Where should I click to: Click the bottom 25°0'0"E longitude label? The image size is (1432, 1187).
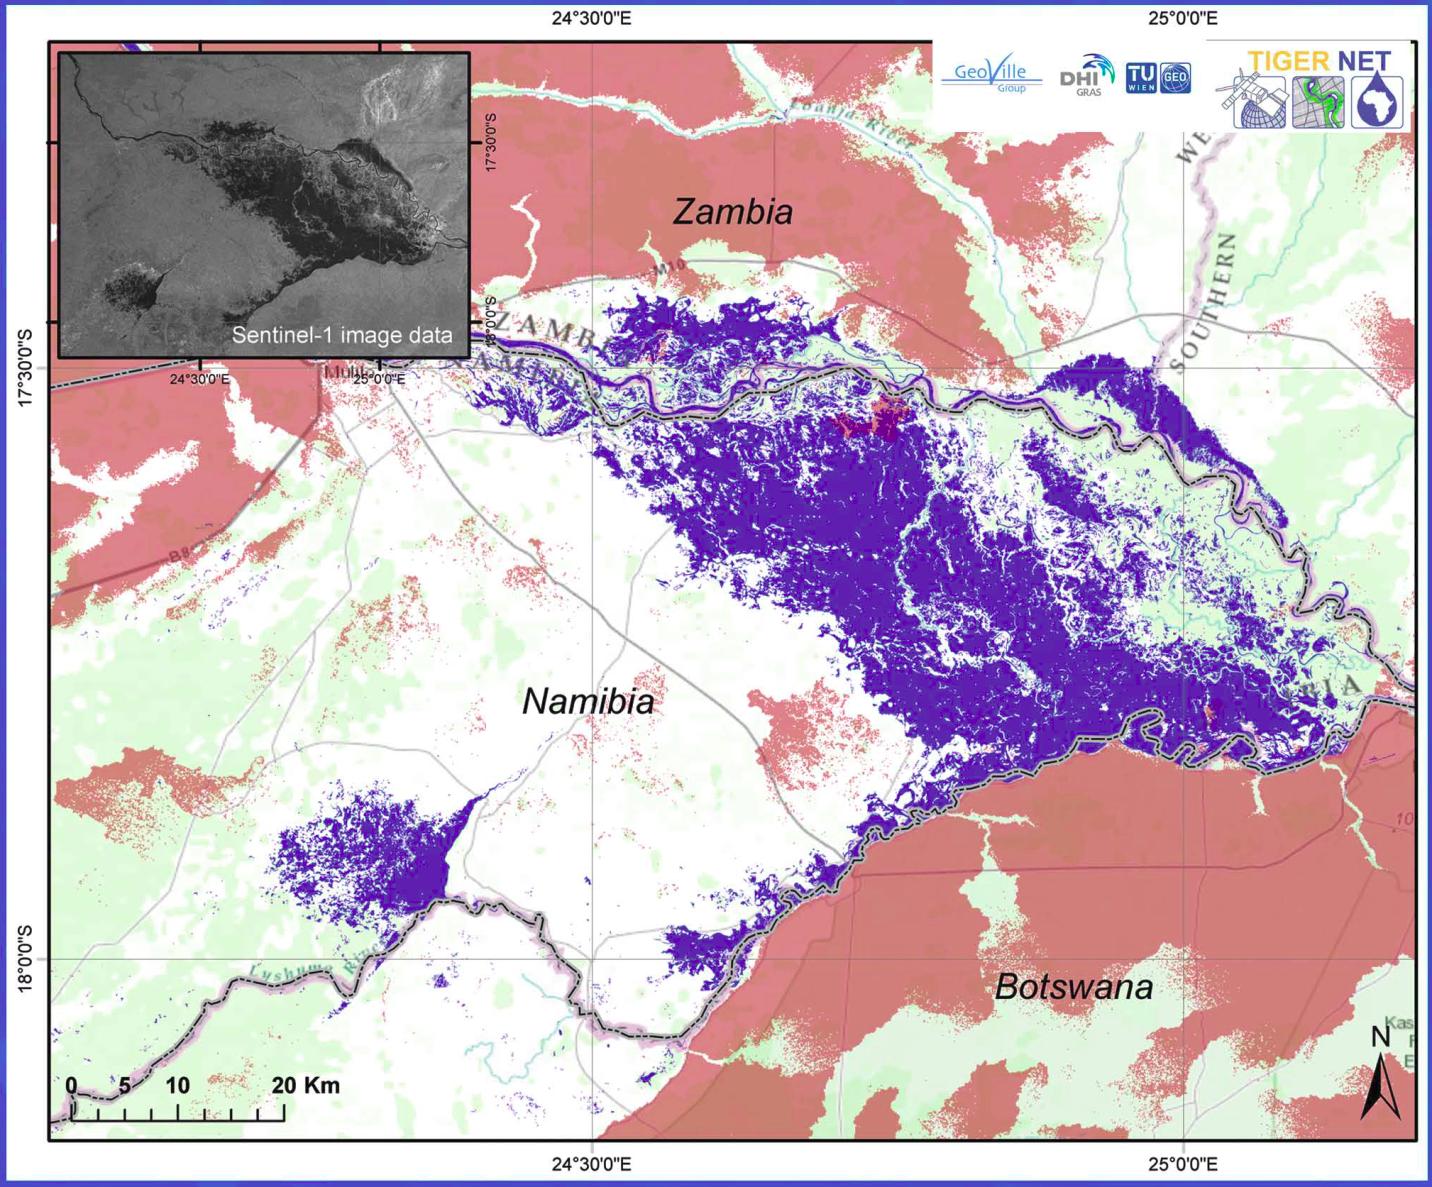pos(1181,1164)
